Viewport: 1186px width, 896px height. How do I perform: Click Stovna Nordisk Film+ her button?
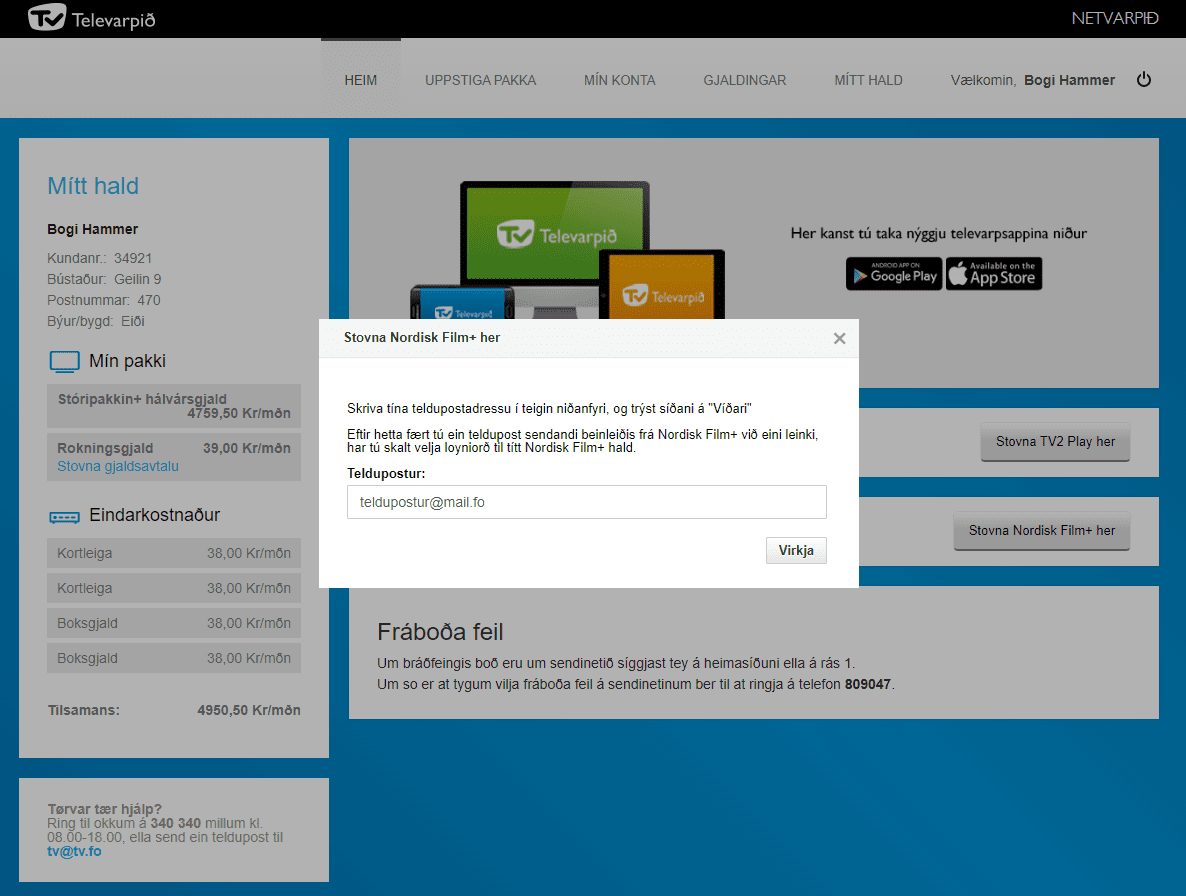[x=1042, y=531]
